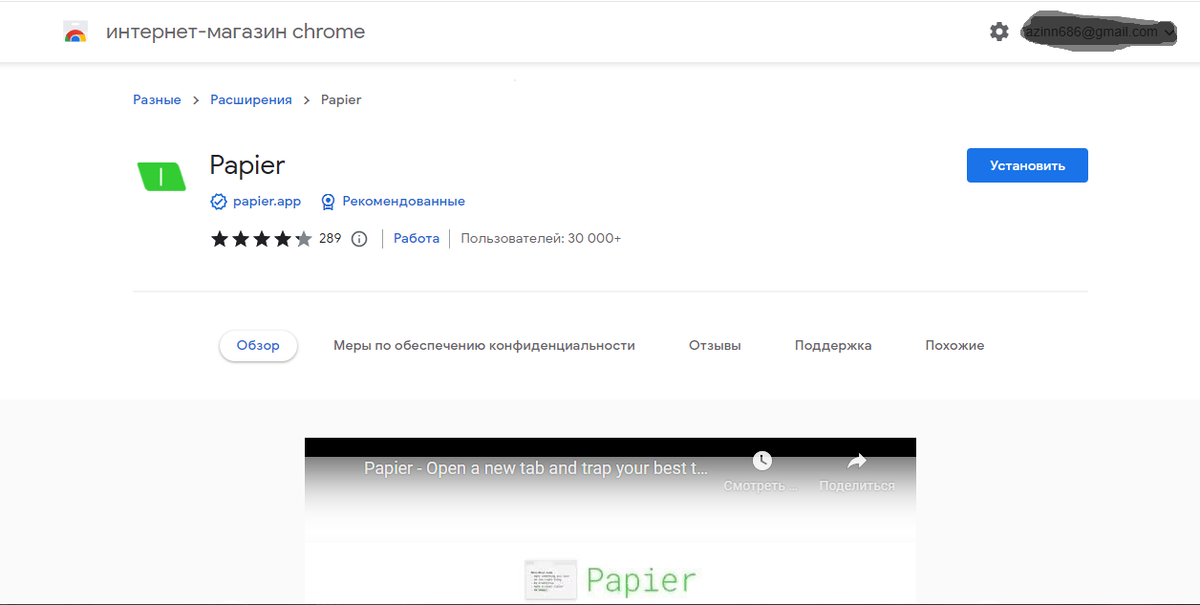Viewport: 1200px width, 605px height.
Task: Click the rating count 289
Action: pyautogui.click(x=330, y=239)
